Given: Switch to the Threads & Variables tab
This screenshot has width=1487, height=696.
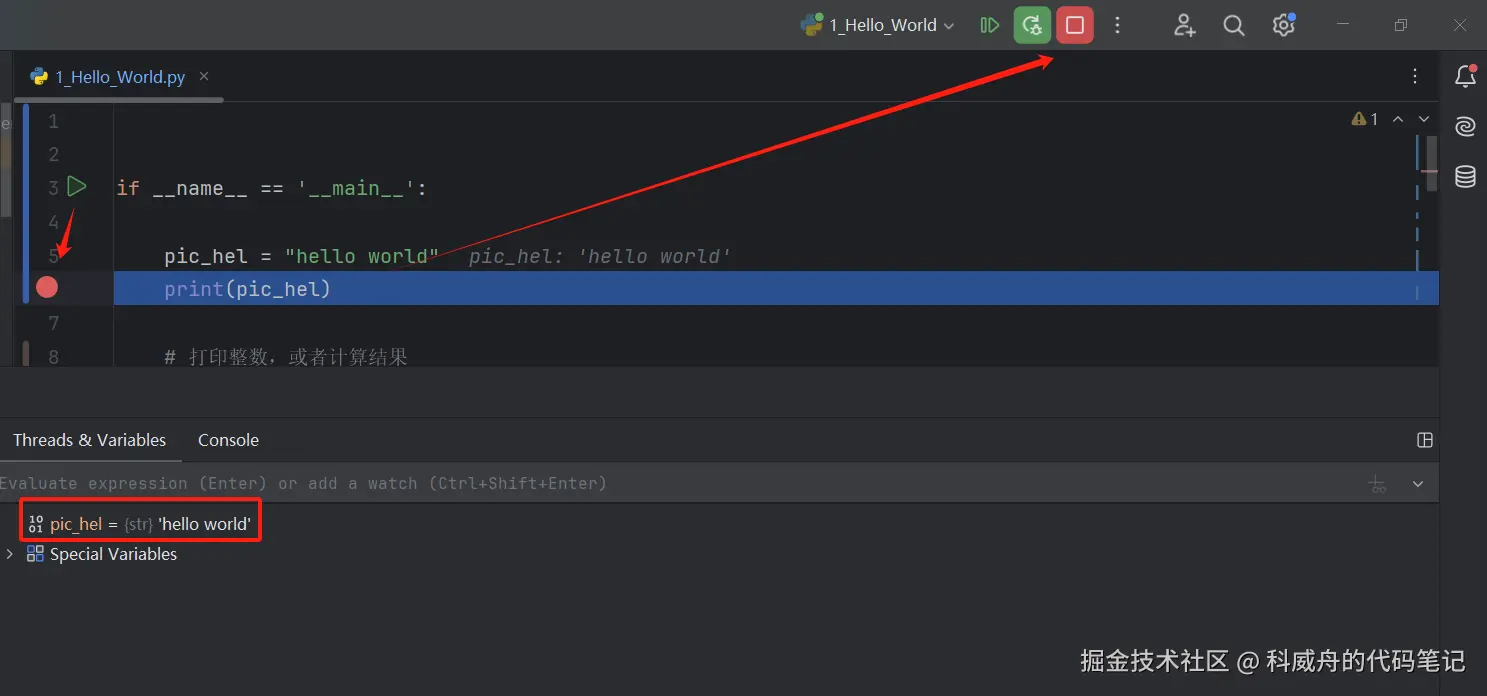Looking at the screenshot, I should tap(90, 440).
